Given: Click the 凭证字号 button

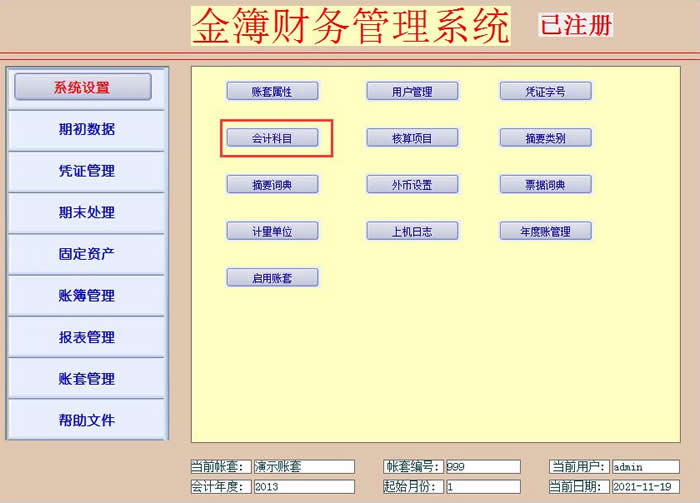Looking at the screenshot, I should tap(546, 91).
